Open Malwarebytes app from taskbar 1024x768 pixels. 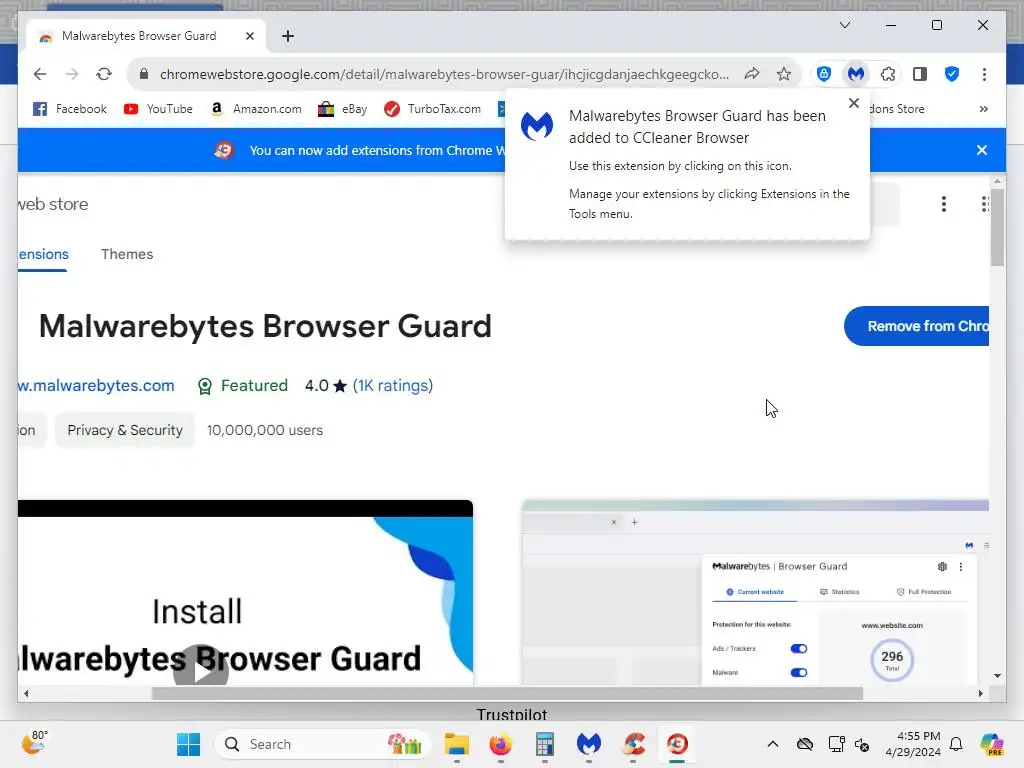(588, 744)
